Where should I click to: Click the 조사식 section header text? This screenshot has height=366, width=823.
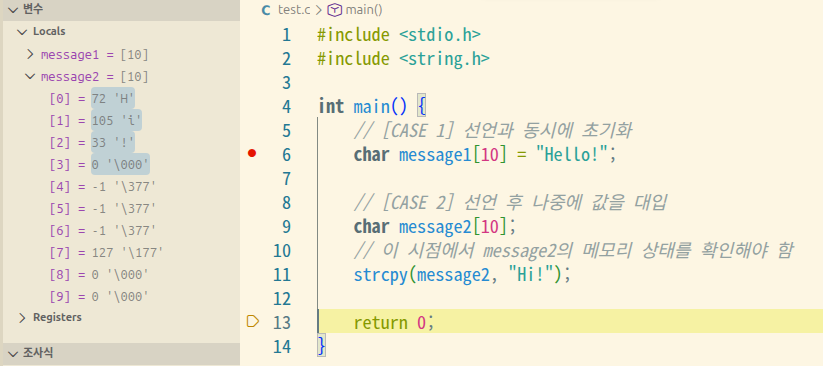(38, 352)
